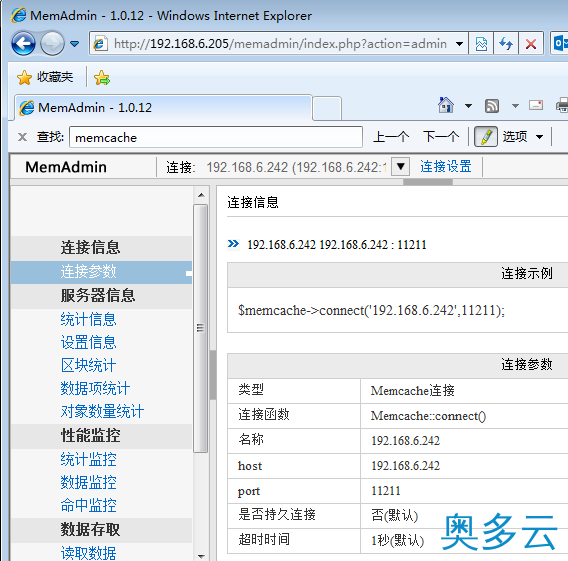The width and height of the screenshot is (568, 561).
Task: Click the 性能监控 sidebar heading
Action: tap(91, 435)
